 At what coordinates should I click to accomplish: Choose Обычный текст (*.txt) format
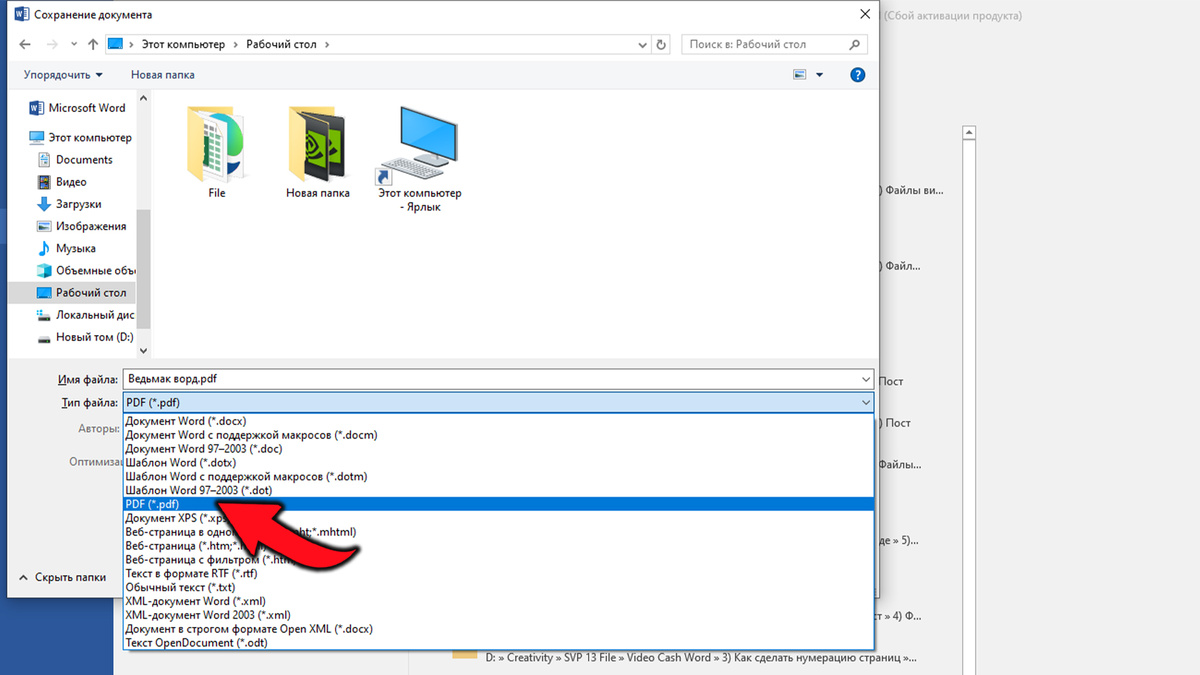(498, 588)
